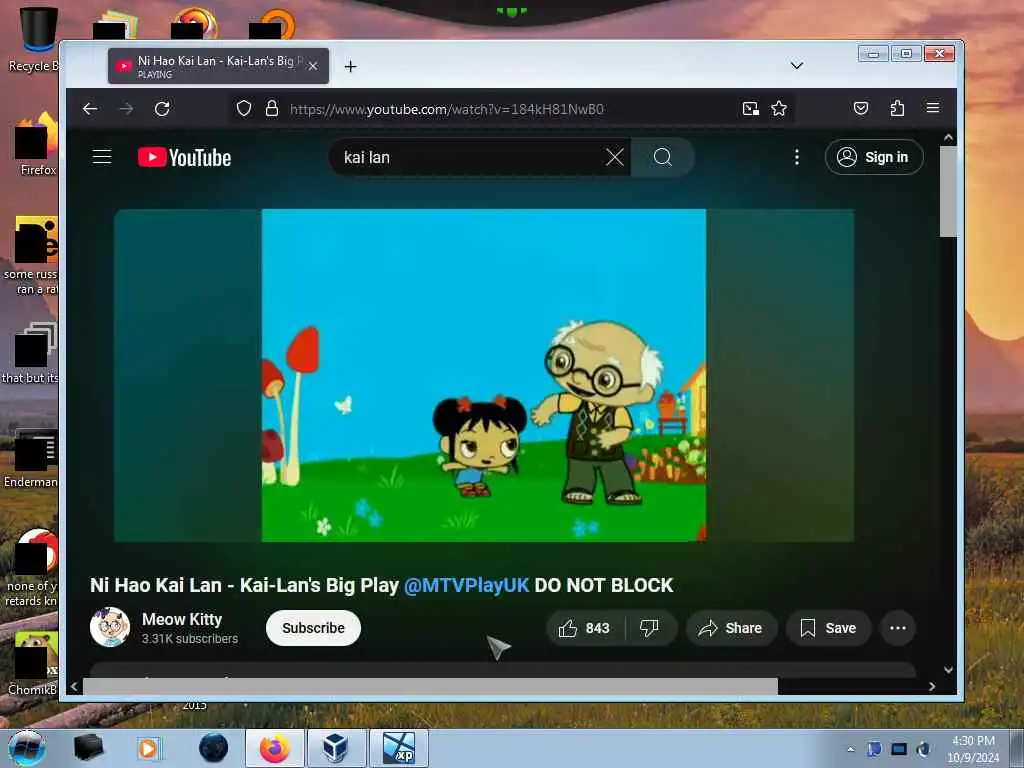Click the padlock site info icon
The image size is (1024, 768).
click(272, 108)
